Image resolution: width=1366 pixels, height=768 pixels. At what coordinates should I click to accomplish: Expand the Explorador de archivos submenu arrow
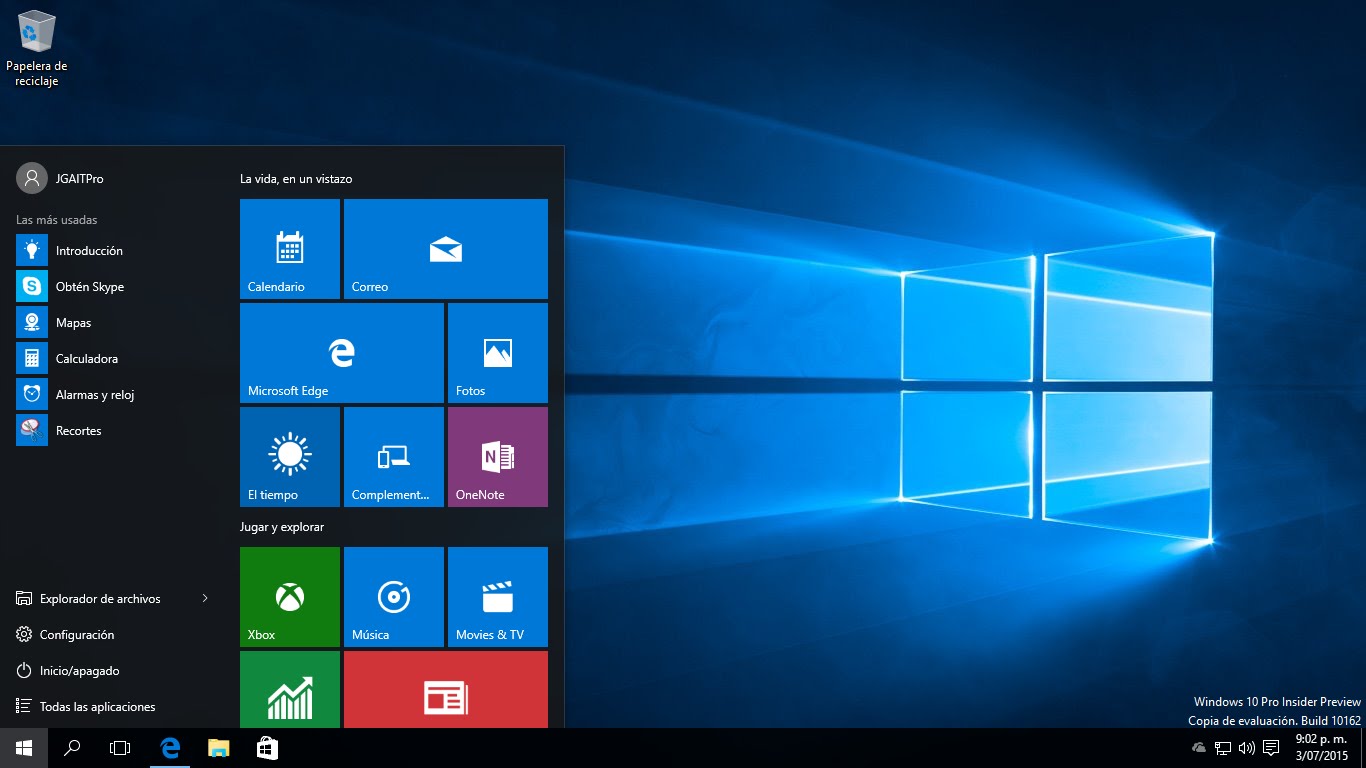[x=204, y=598]
